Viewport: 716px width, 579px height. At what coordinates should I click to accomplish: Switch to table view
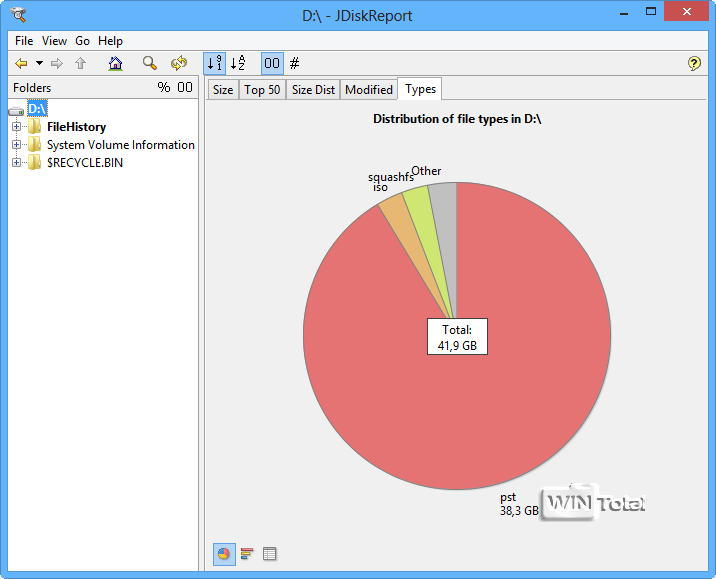click(x=269, y=554)
